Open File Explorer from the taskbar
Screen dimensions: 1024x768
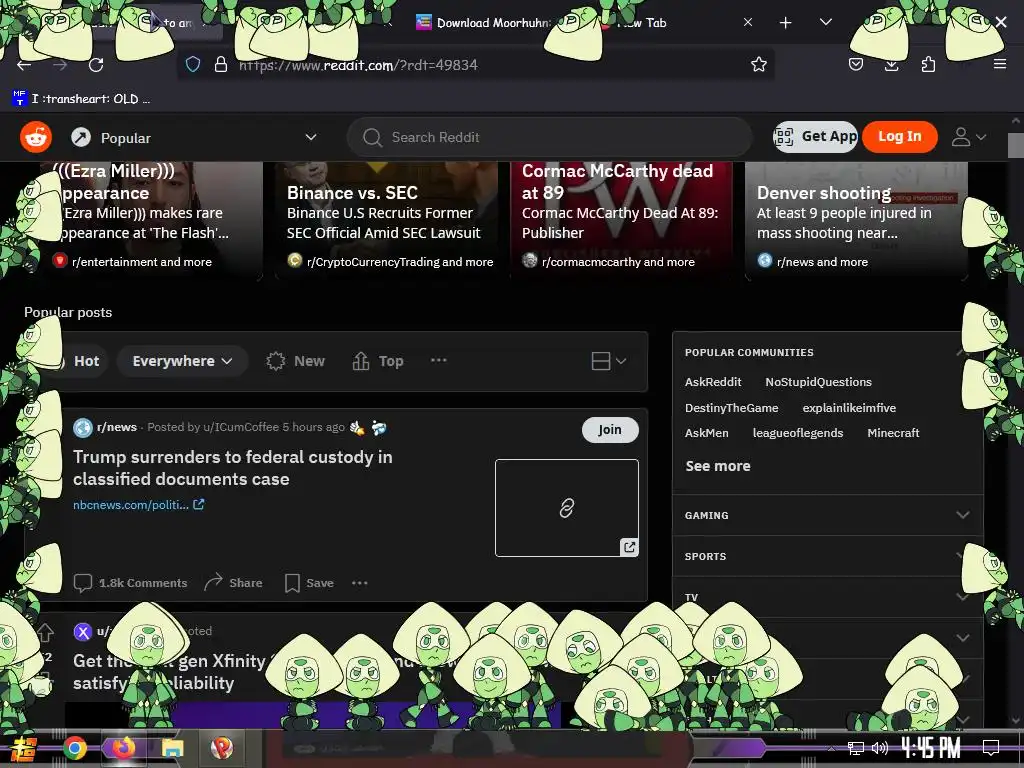tap(172, 748)
